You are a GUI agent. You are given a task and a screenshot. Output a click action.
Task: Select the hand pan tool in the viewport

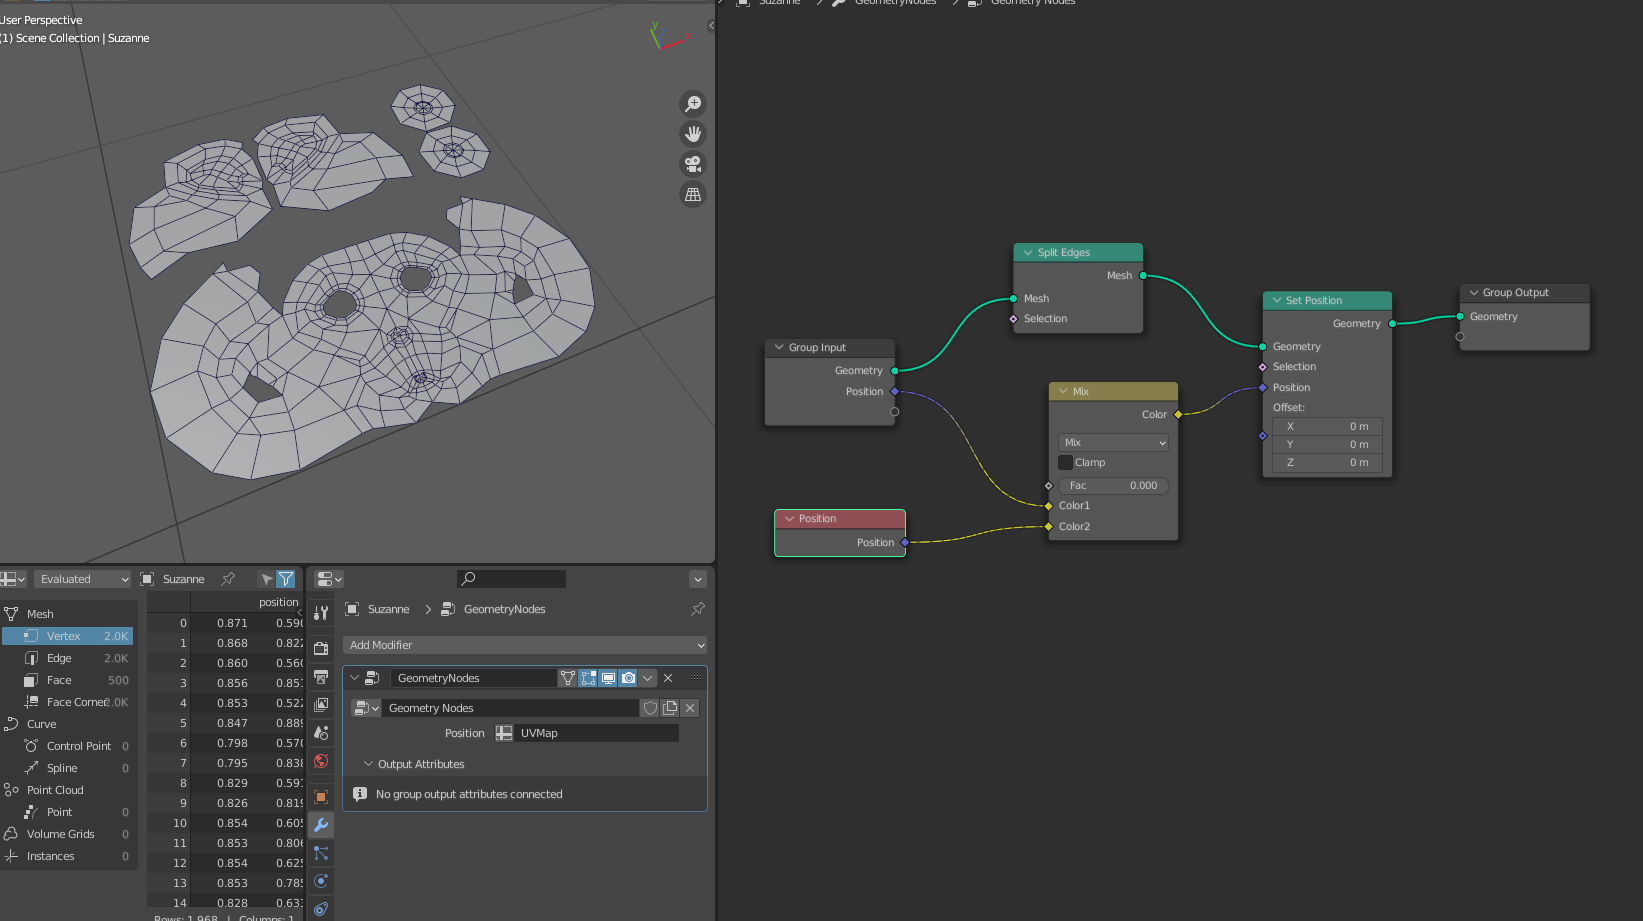pos(692,134)
